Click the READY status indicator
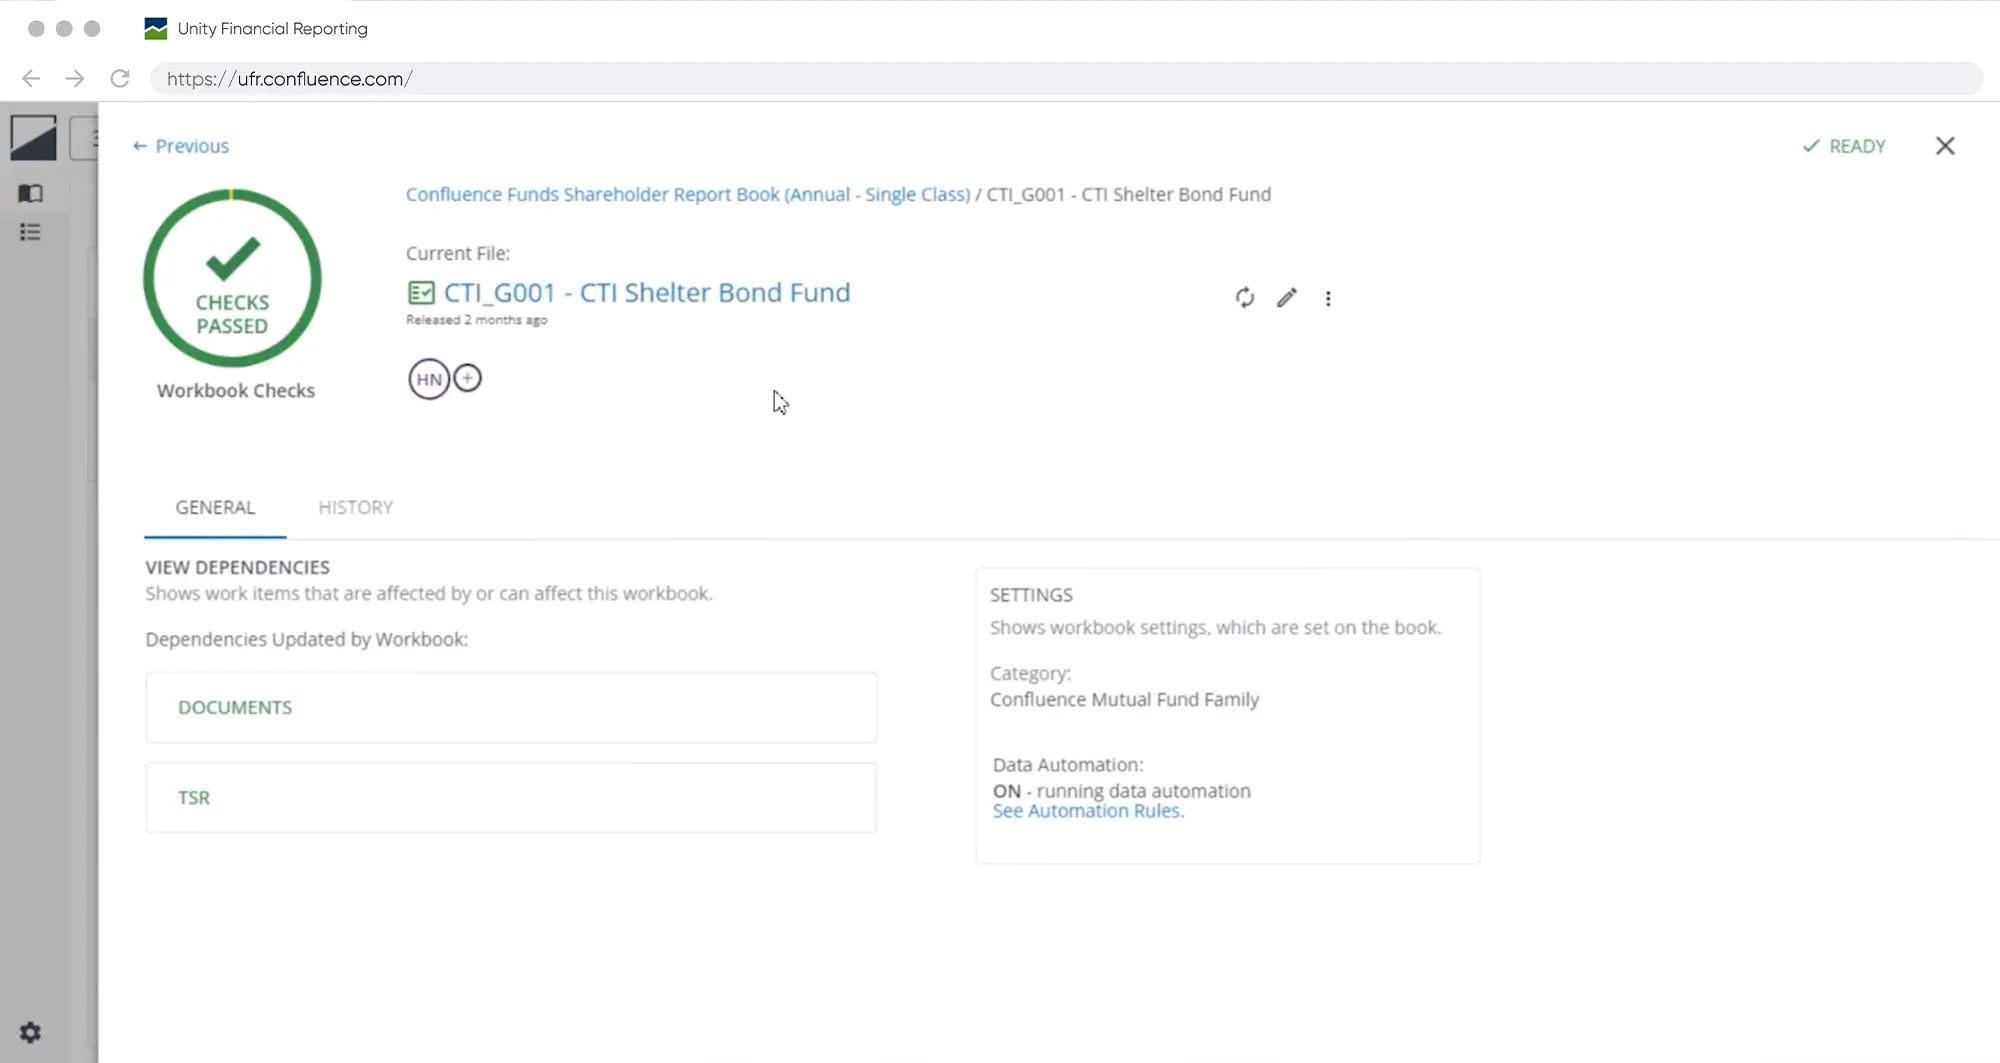 point(1844,146)
